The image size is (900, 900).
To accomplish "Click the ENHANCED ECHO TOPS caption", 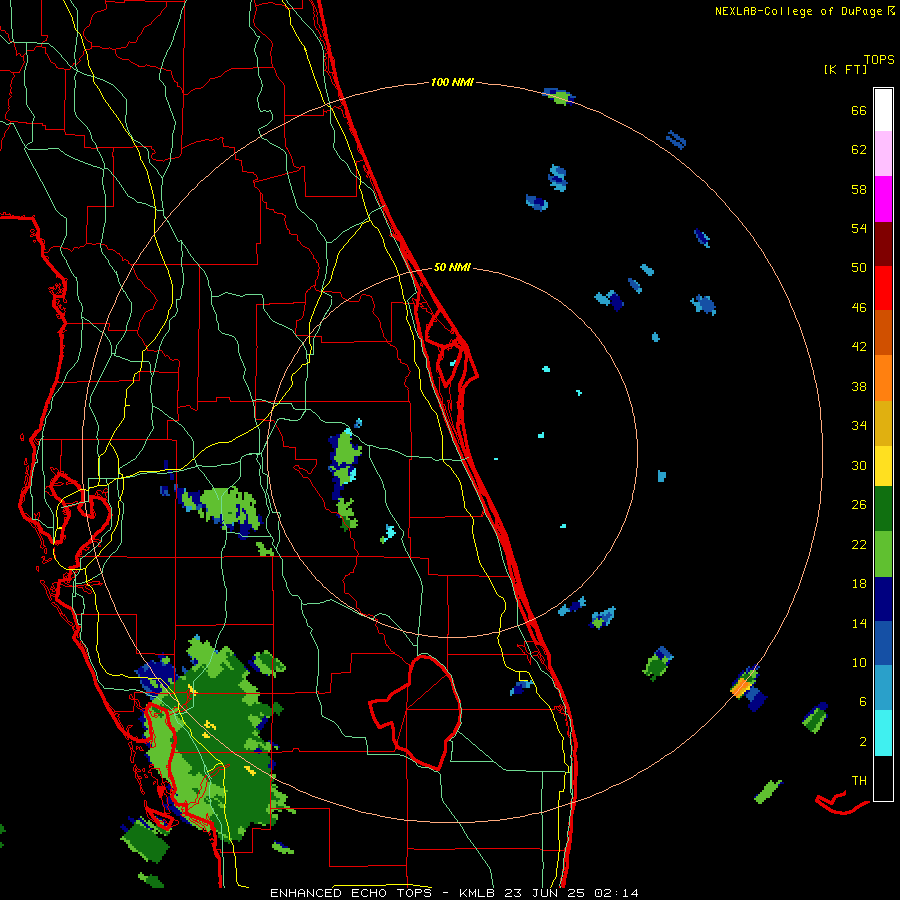I will click(x=351, y=893).
